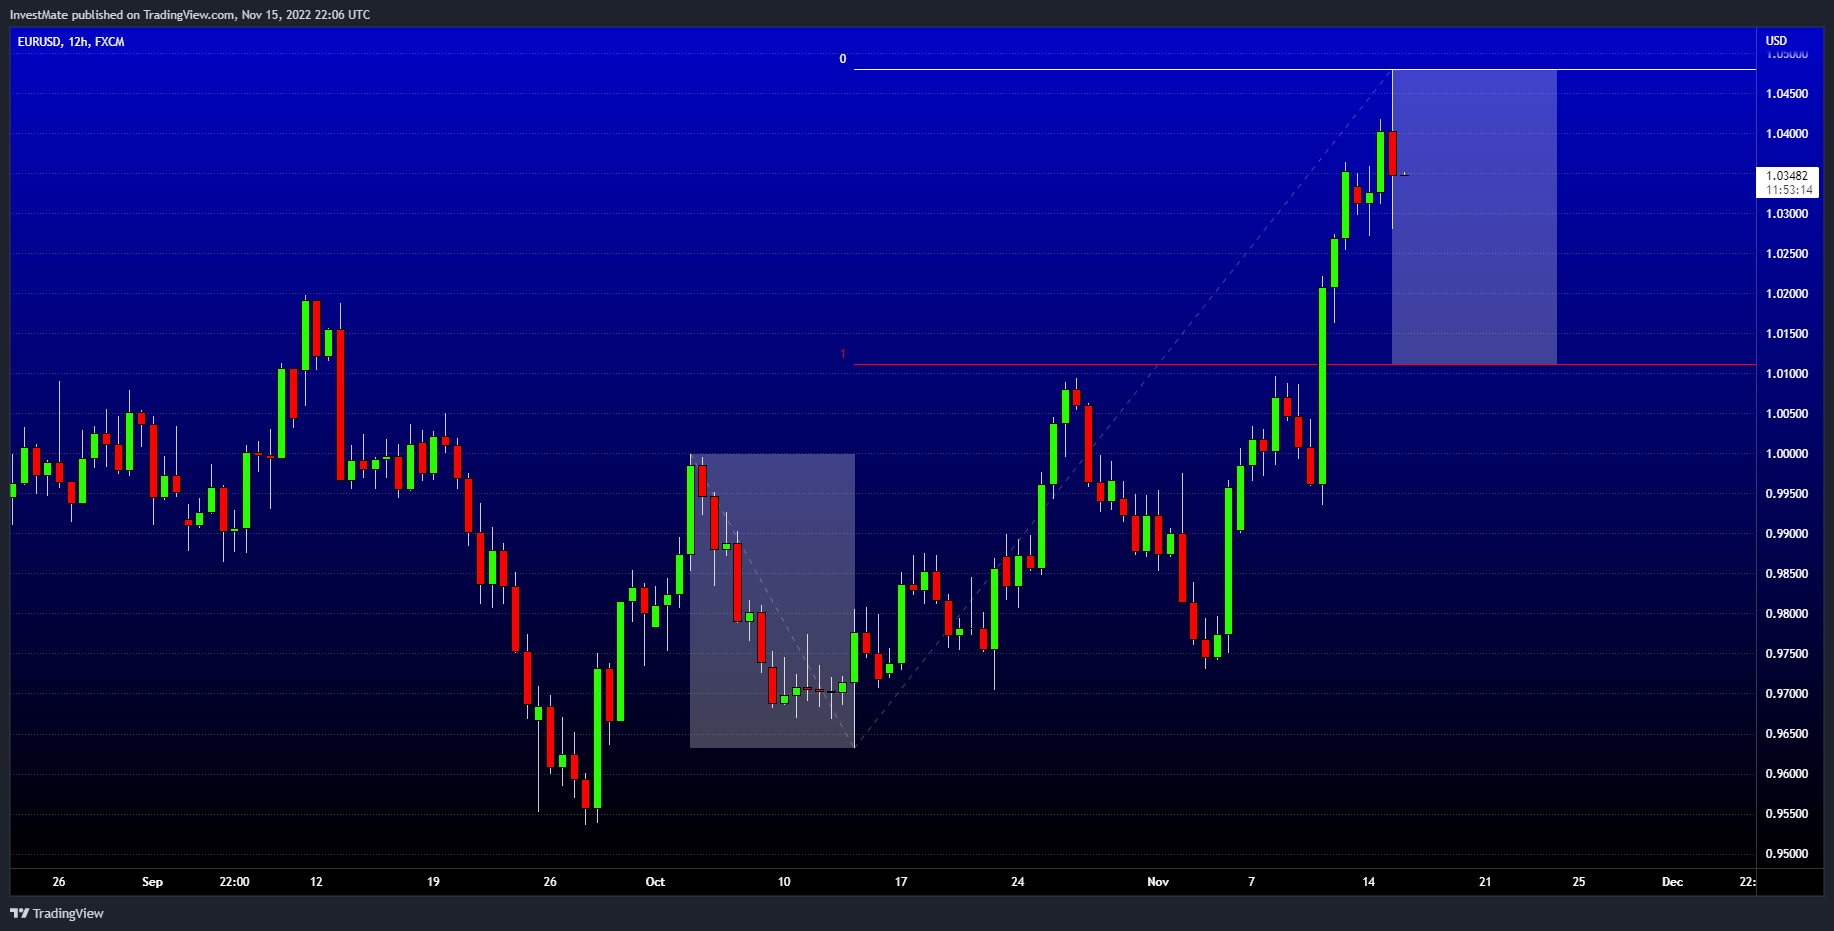Screen dimensions: 1834x931
Task: Click the 26 date label just before Oct
Action: coord(550,882)
